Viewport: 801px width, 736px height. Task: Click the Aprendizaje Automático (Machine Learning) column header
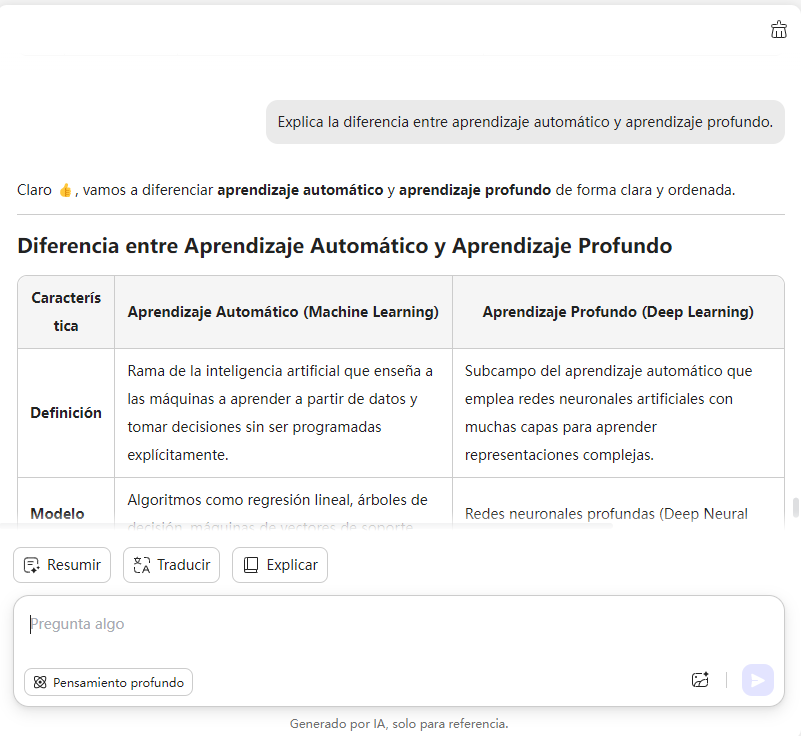[x=283, y=312]
